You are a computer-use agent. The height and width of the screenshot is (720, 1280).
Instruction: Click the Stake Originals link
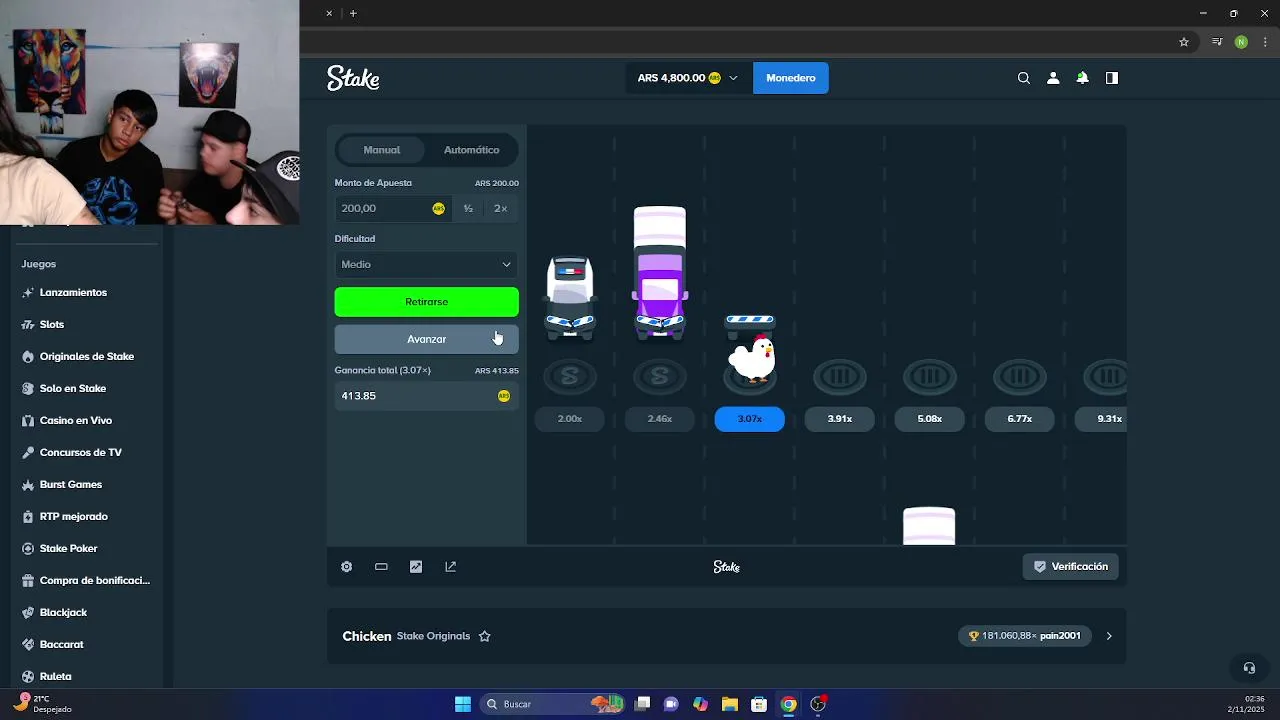[433, 636]
